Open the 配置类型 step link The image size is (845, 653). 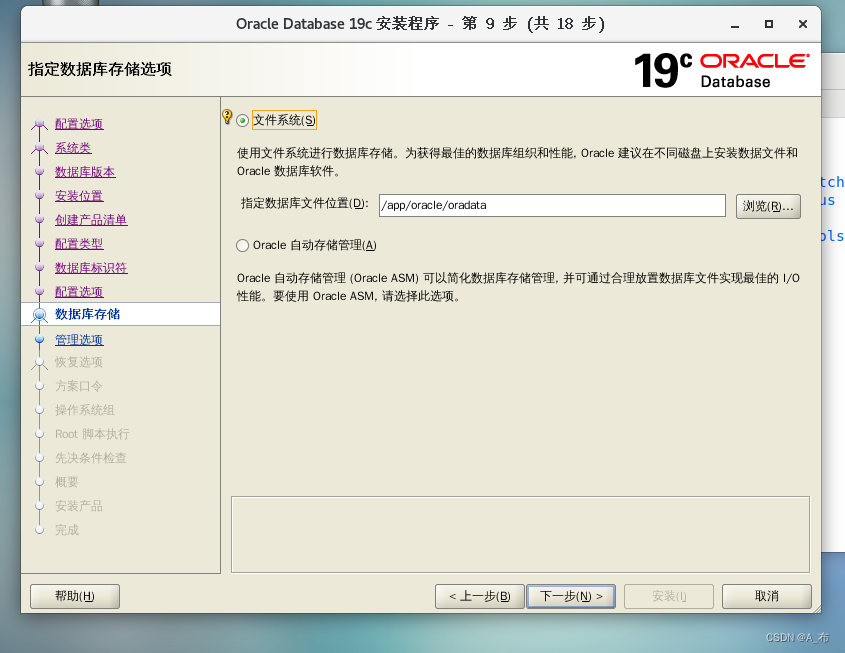click(x=79, y=244)
